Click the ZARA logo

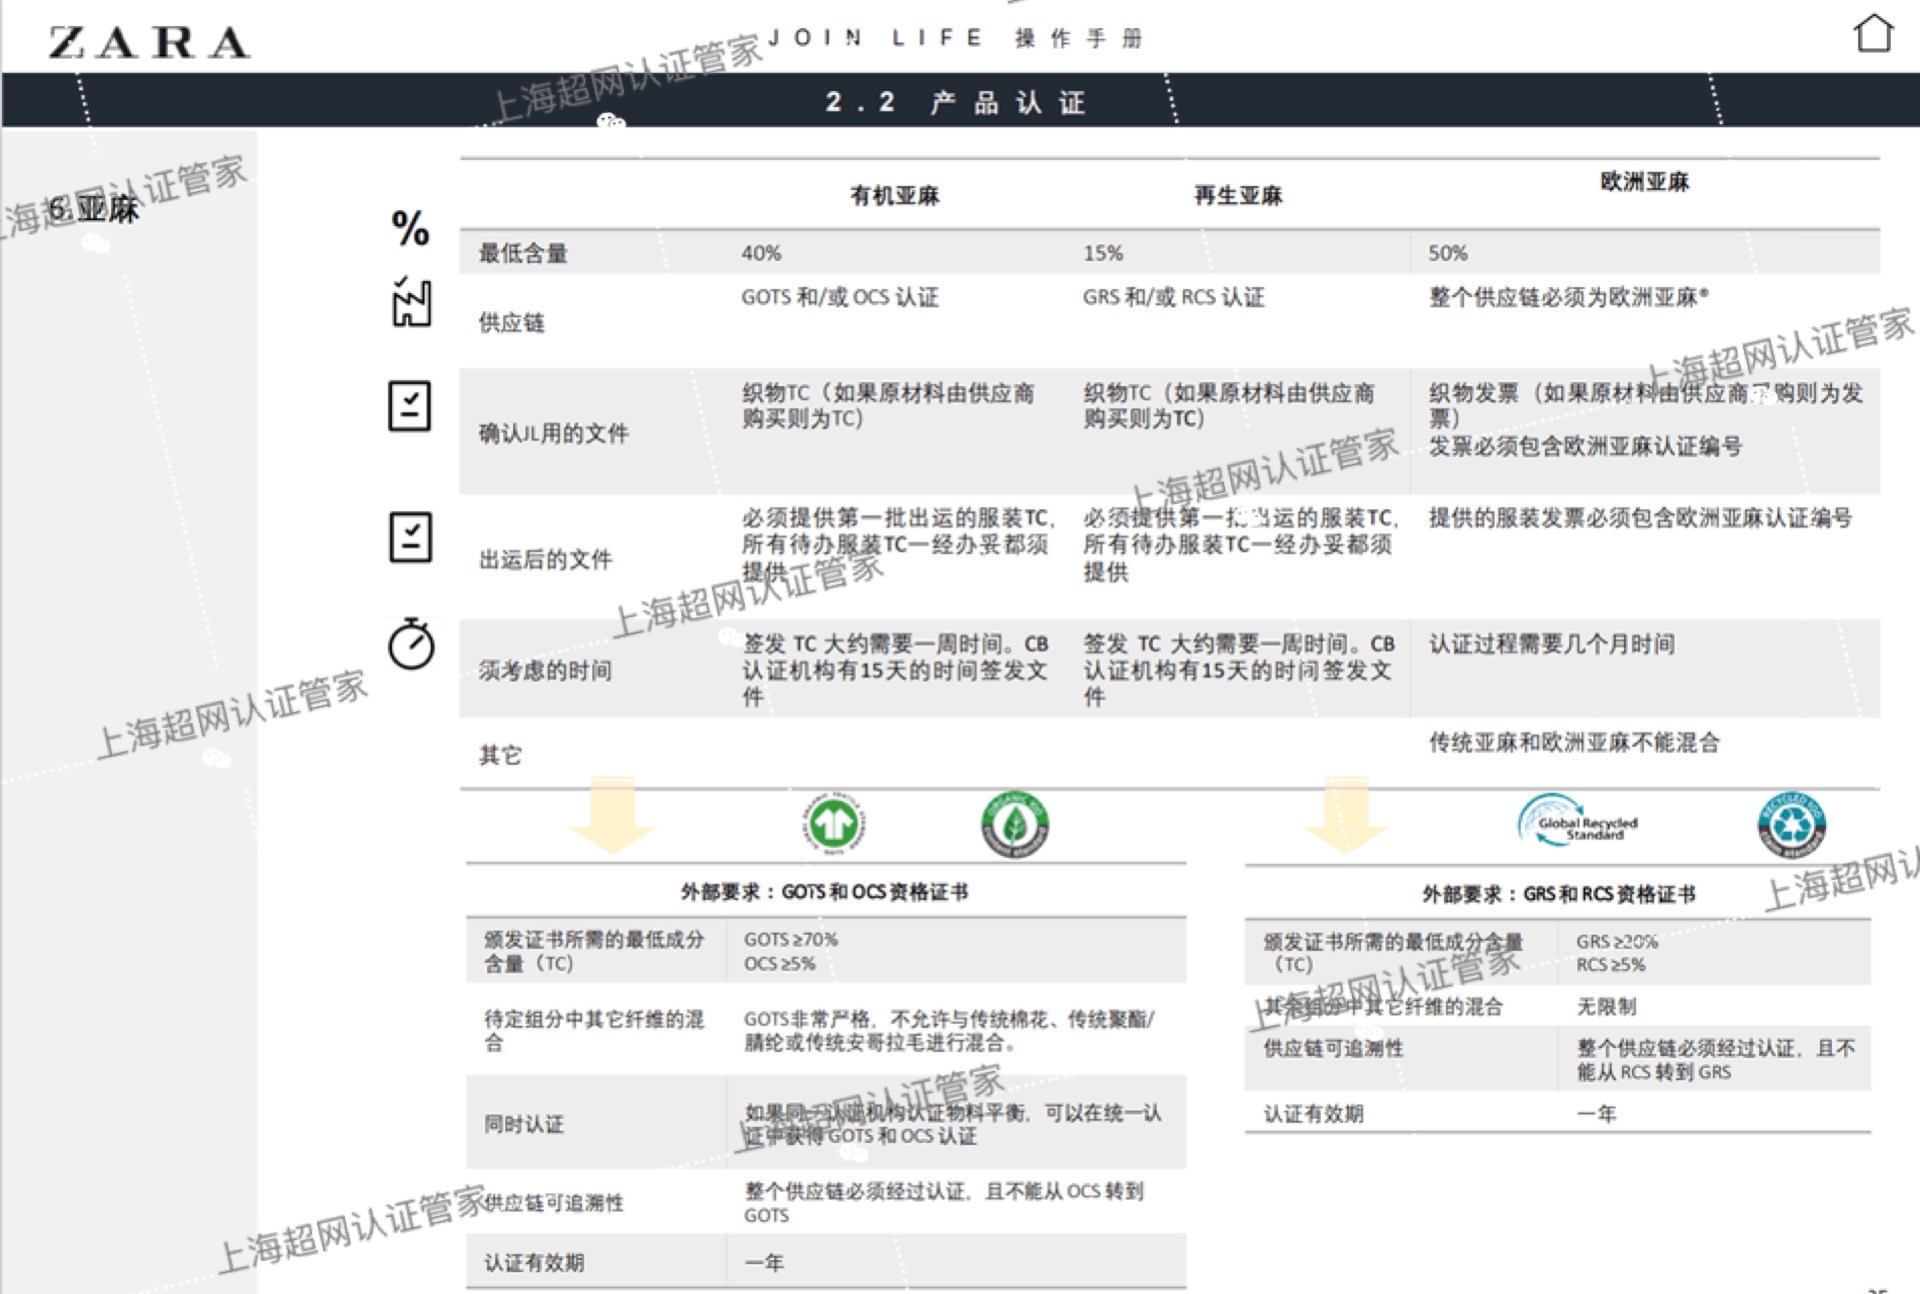coord(150,42)
